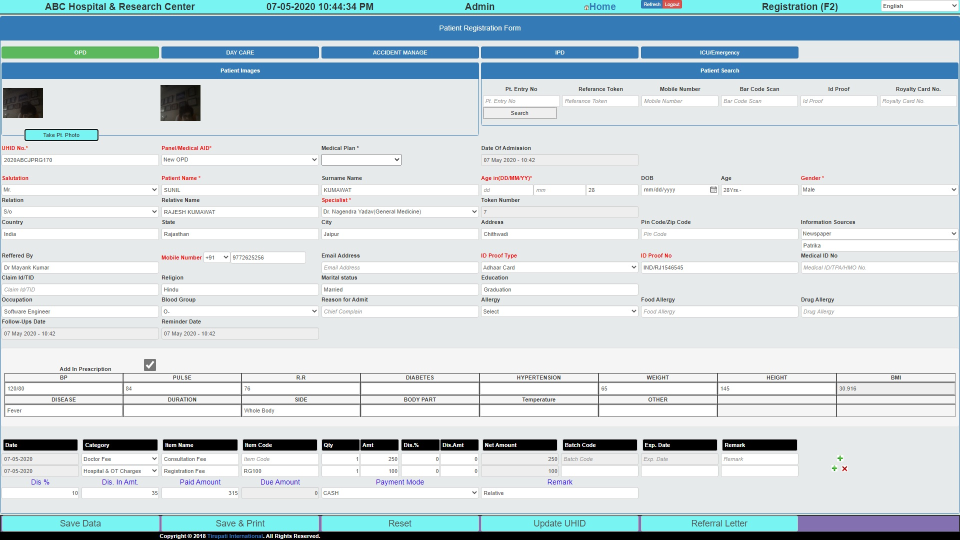Open the language dropdown showing English
The height and width of the screenshot is (540, 960).
coord(920,6)
